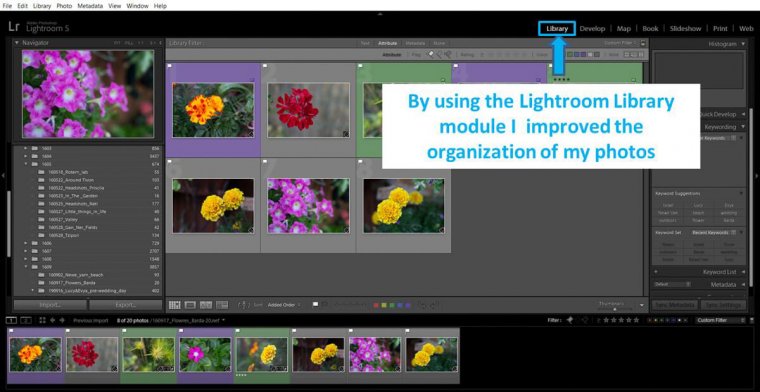Toggle flagged filter in filmstrip Filter bar
The width and height of the screenshot is (760, 392).
coord(570,320)
